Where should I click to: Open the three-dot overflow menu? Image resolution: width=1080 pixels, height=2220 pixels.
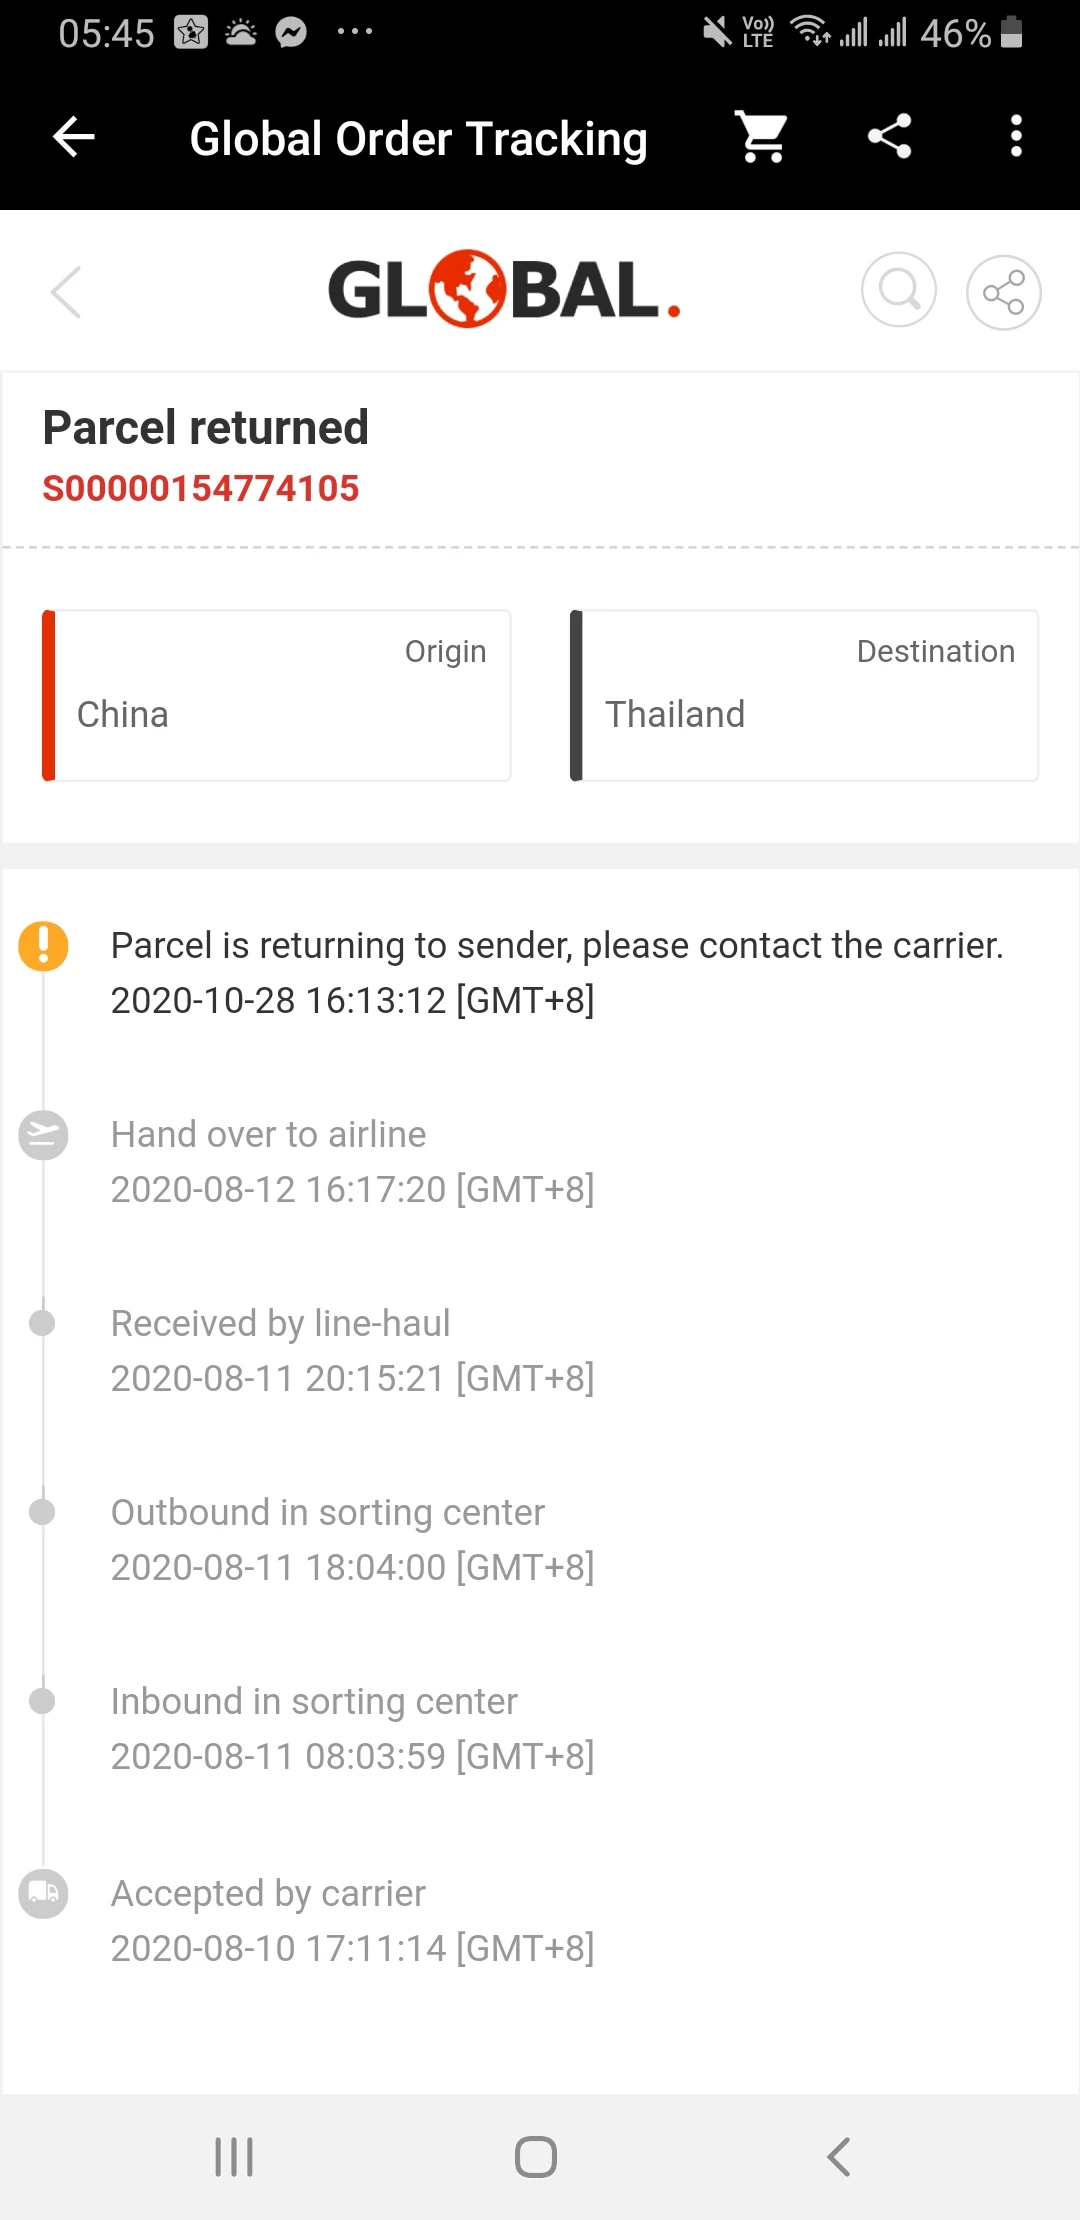pos(1016,137)
